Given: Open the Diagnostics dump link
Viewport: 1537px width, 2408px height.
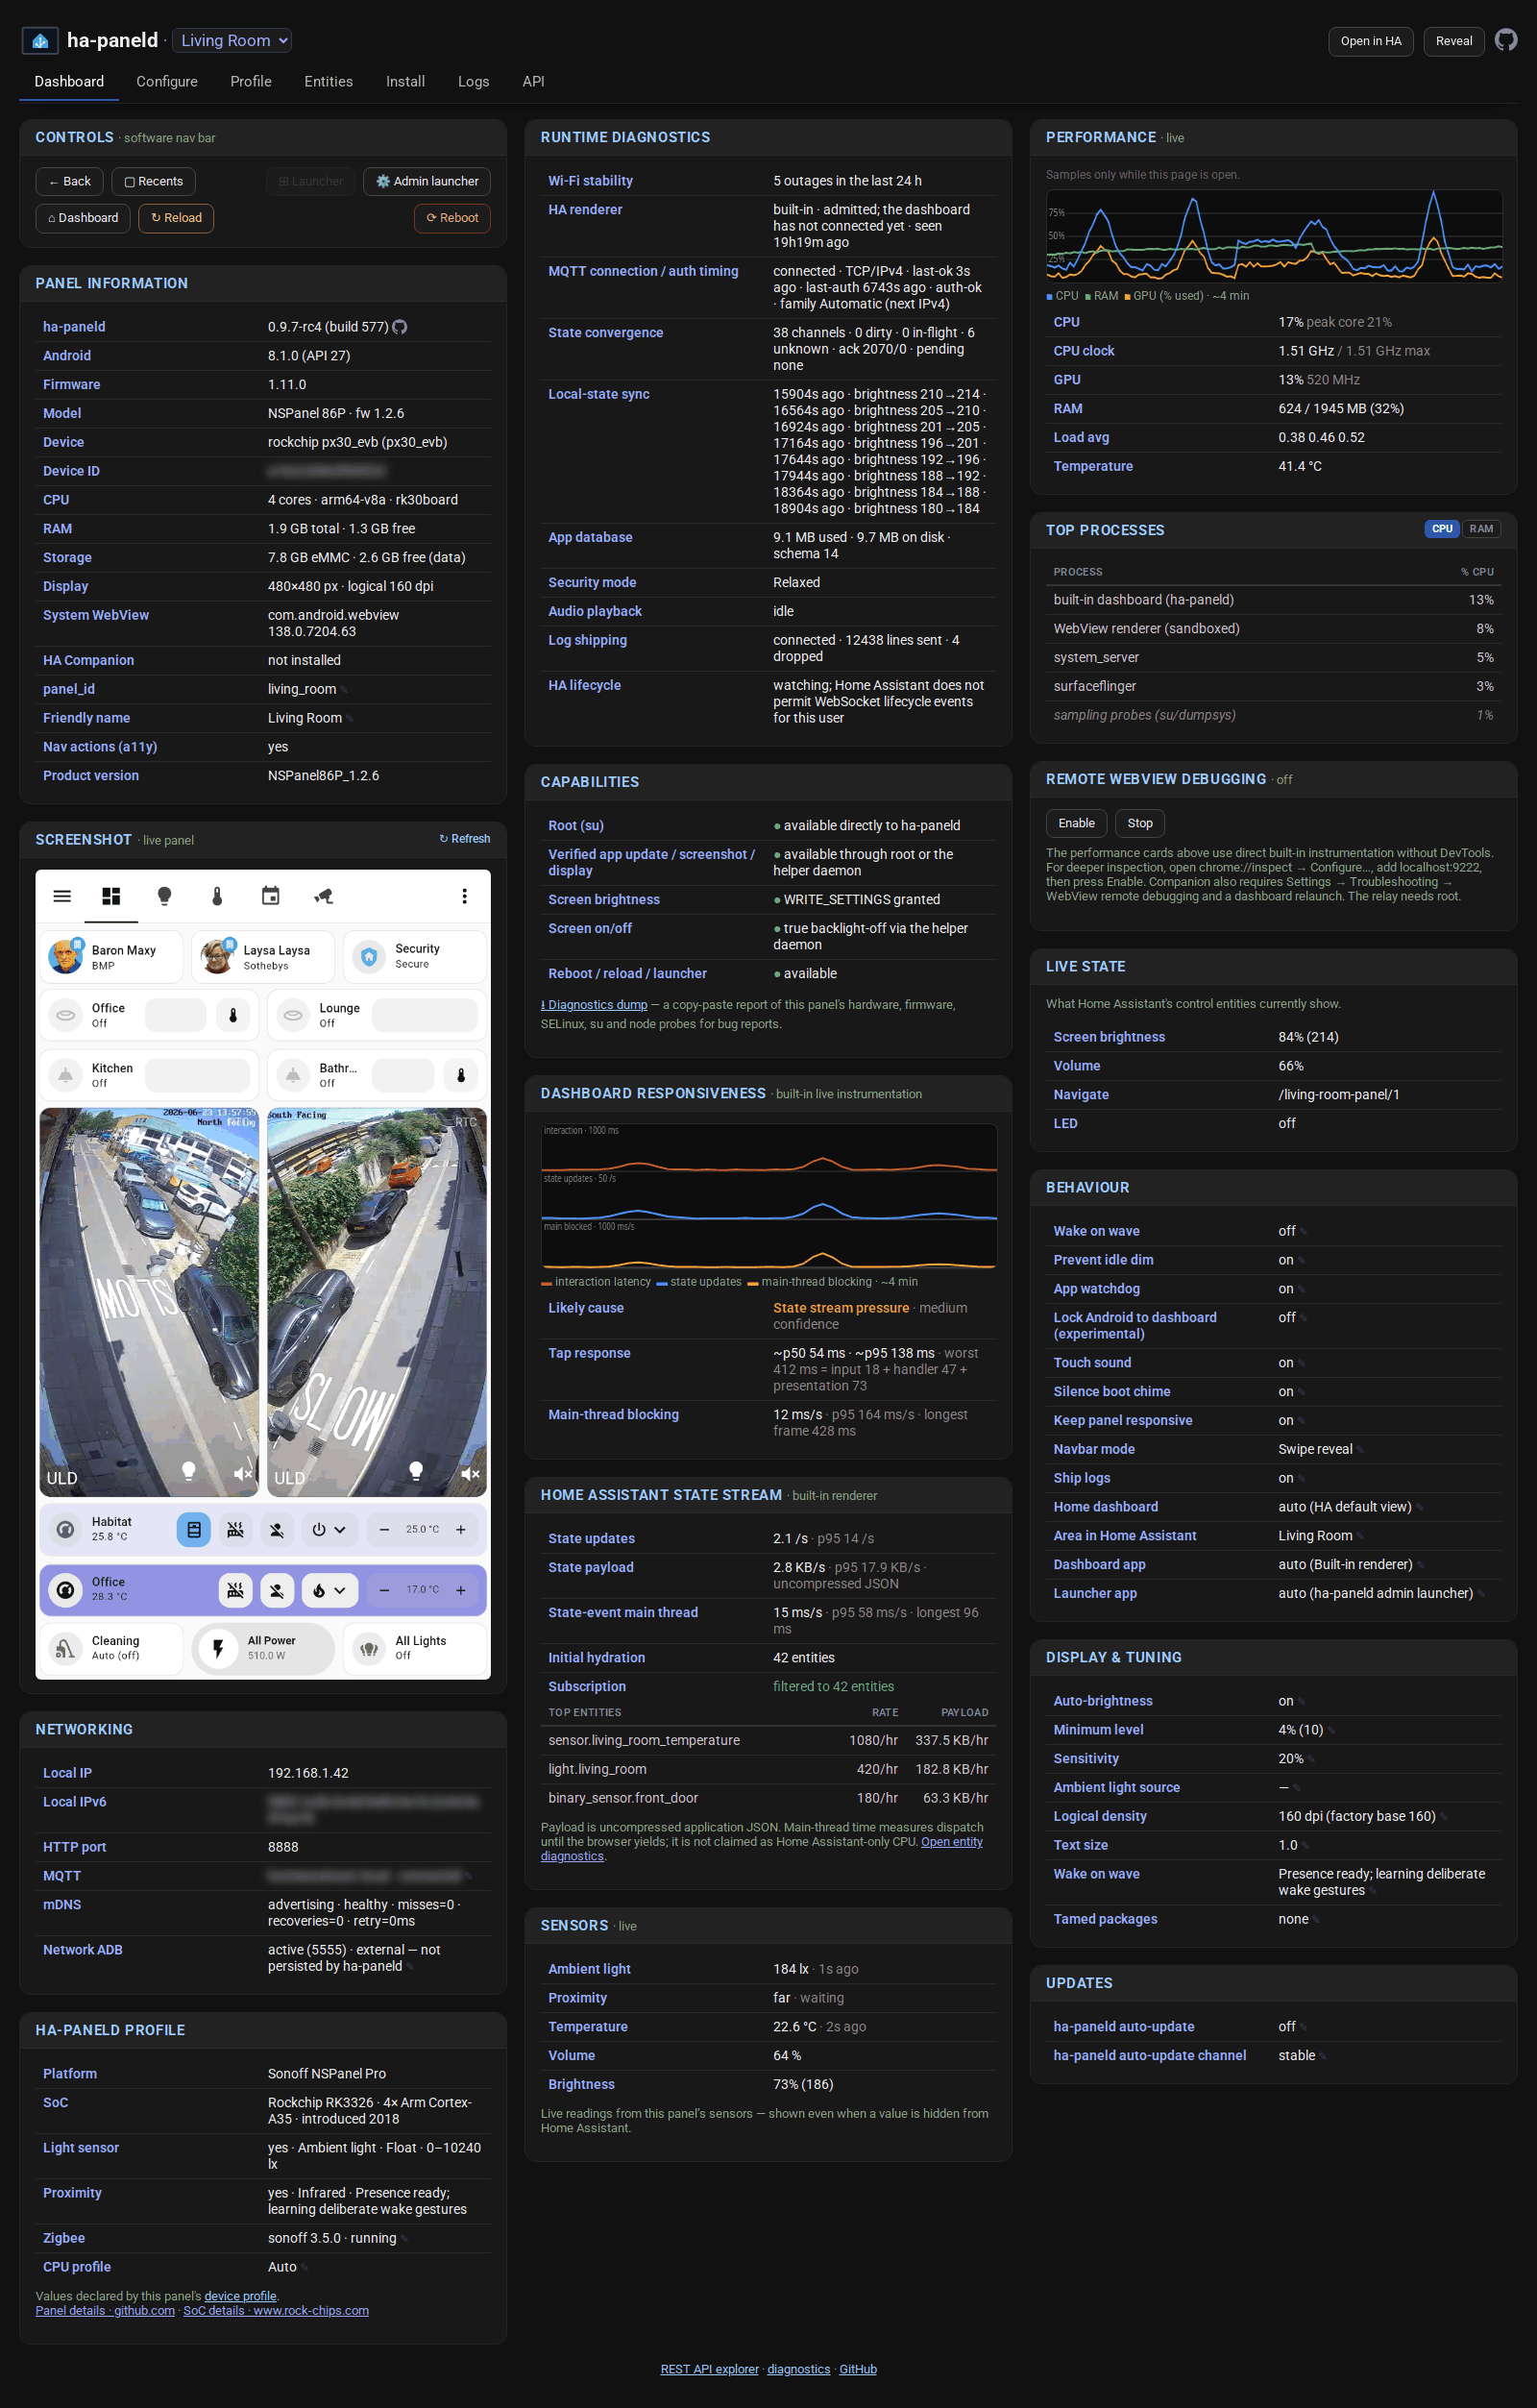Looking at the screenshot, I should pyautogui.click(x=594, y=1005).
